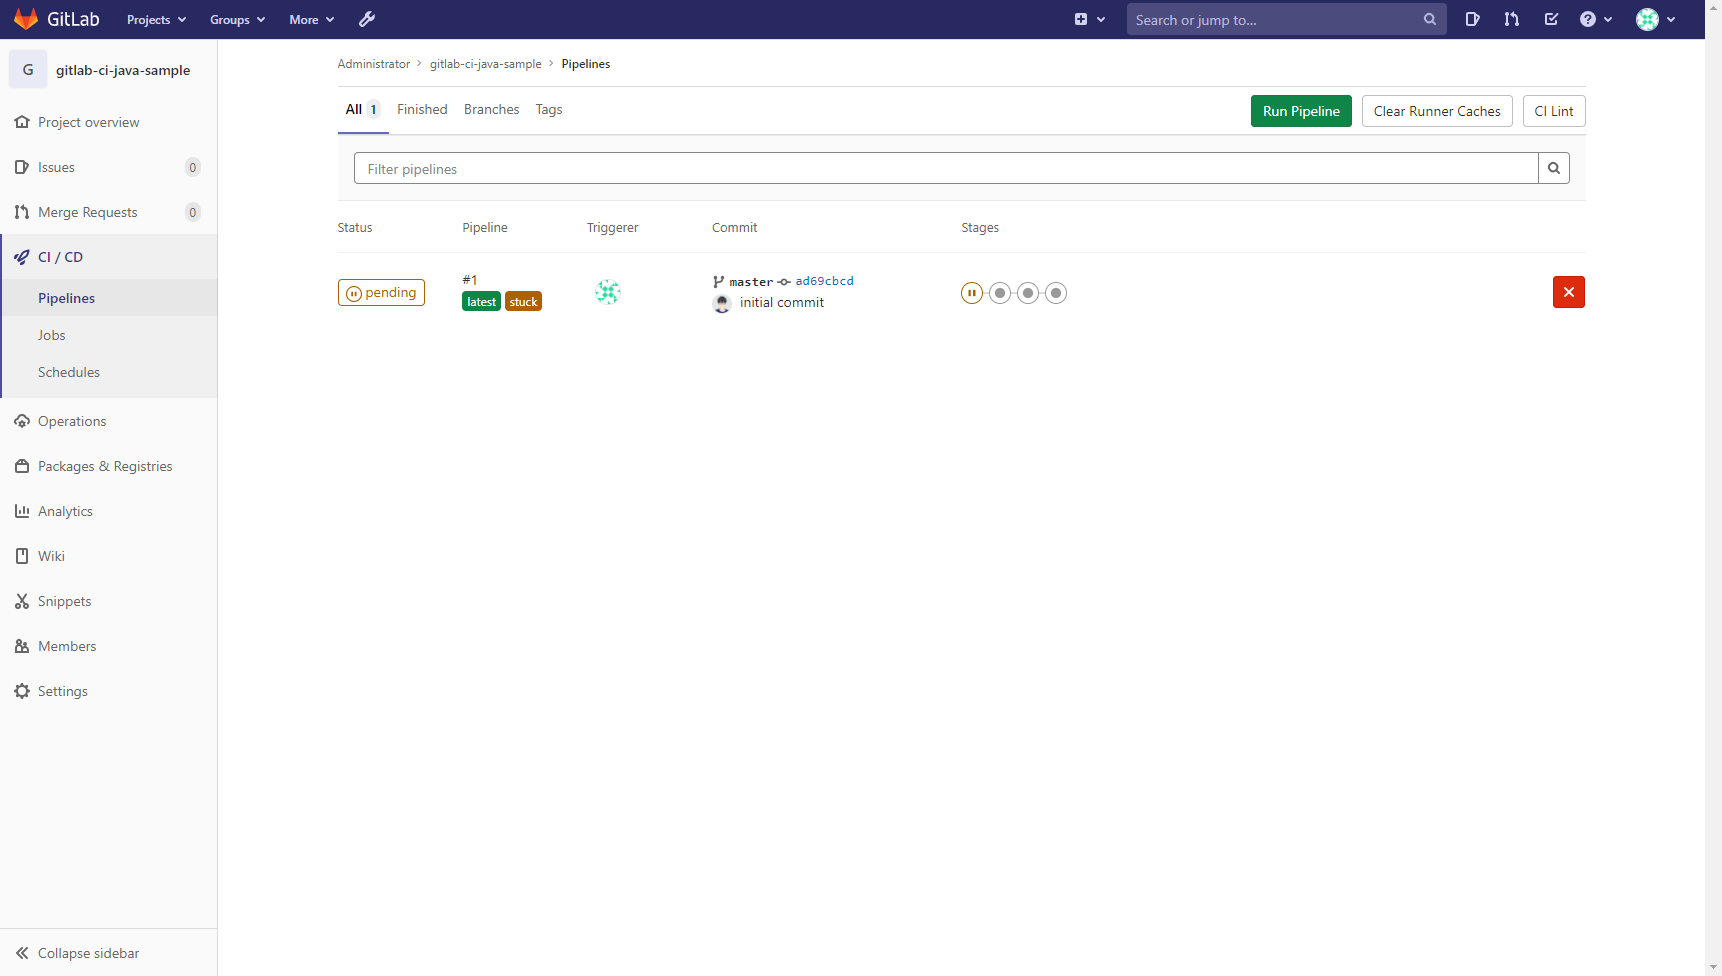
Task: Click the filter search magnifier button
Action: click(x=1554, y=168)
